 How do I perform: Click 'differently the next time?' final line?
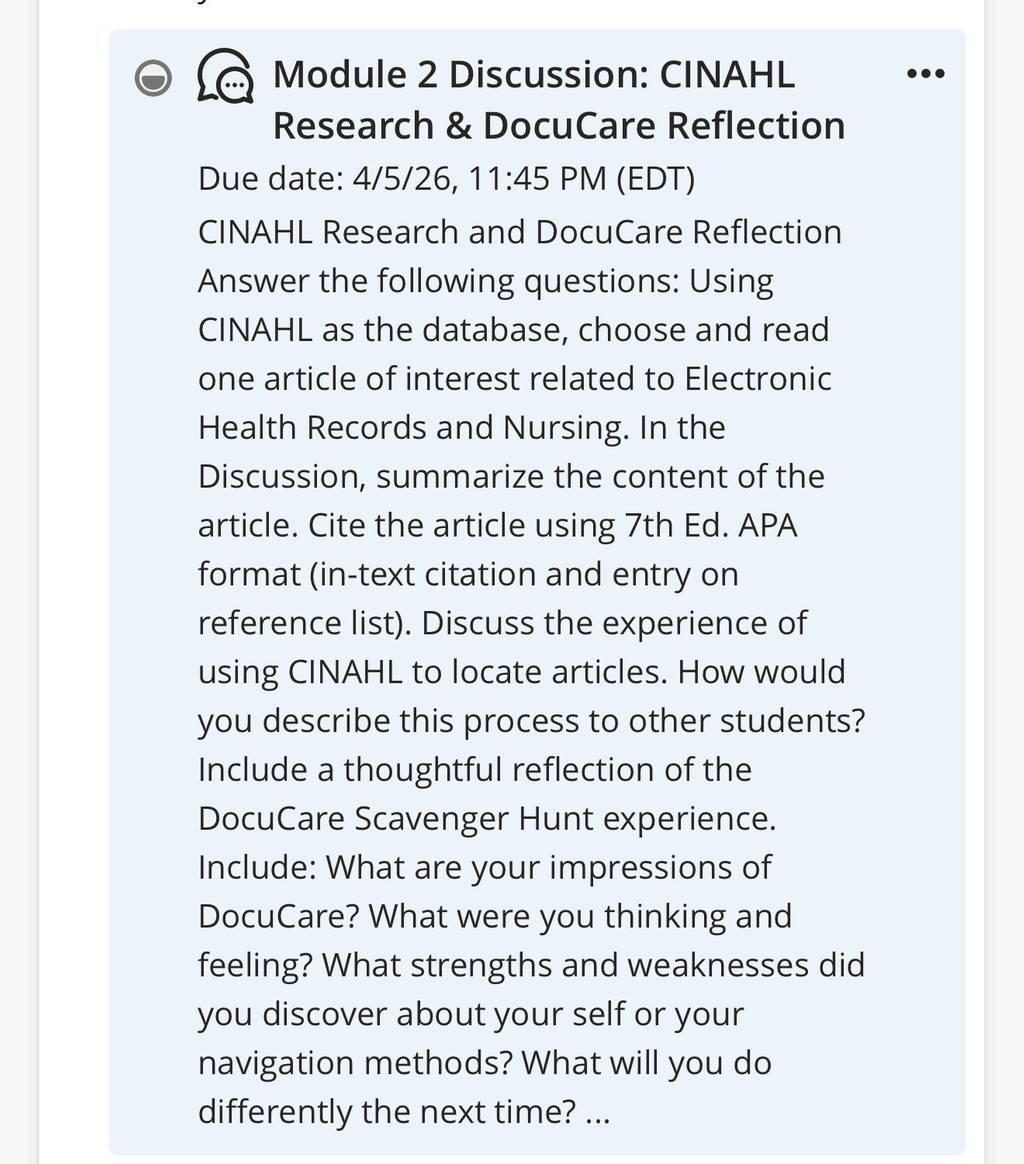point(387,1112)
